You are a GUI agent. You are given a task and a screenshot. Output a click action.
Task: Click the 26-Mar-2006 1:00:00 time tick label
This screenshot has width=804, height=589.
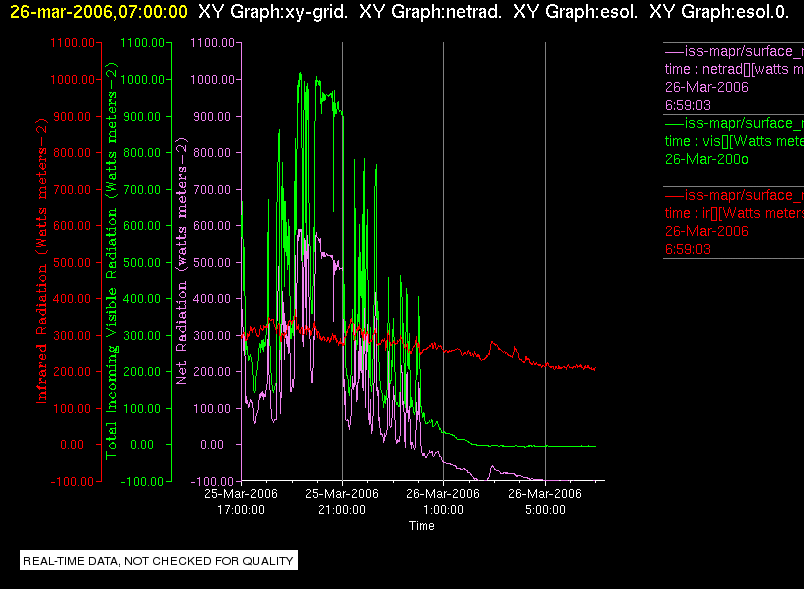coord(443,501)
